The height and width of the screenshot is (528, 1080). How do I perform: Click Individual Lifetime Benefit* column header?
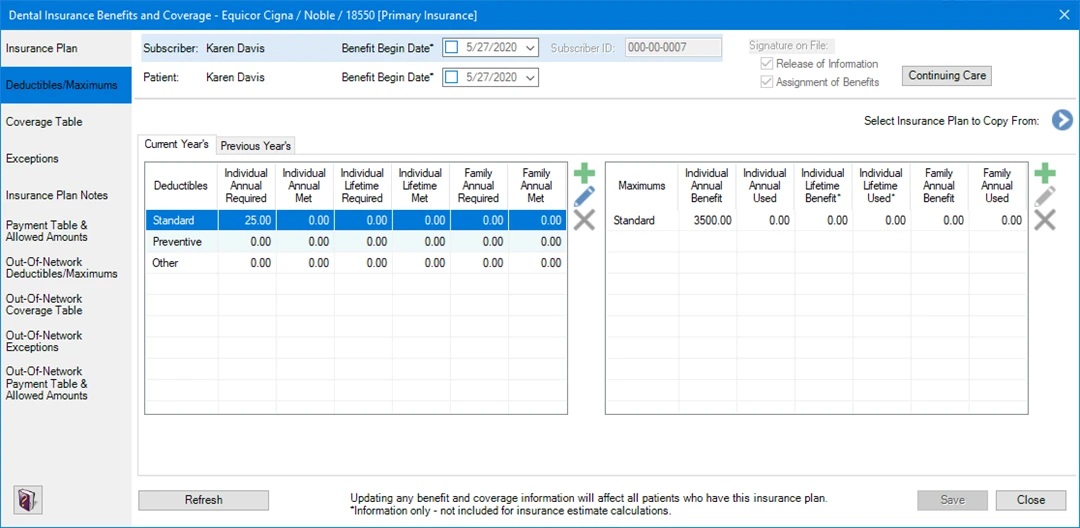tap(822, 186)
